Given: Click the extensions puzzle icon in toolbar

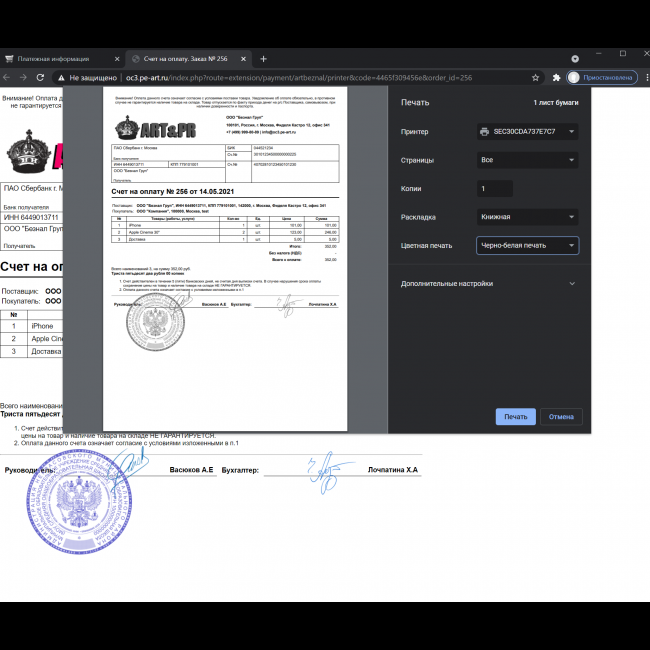Looking at the screenshot, I should click(556, 77).
